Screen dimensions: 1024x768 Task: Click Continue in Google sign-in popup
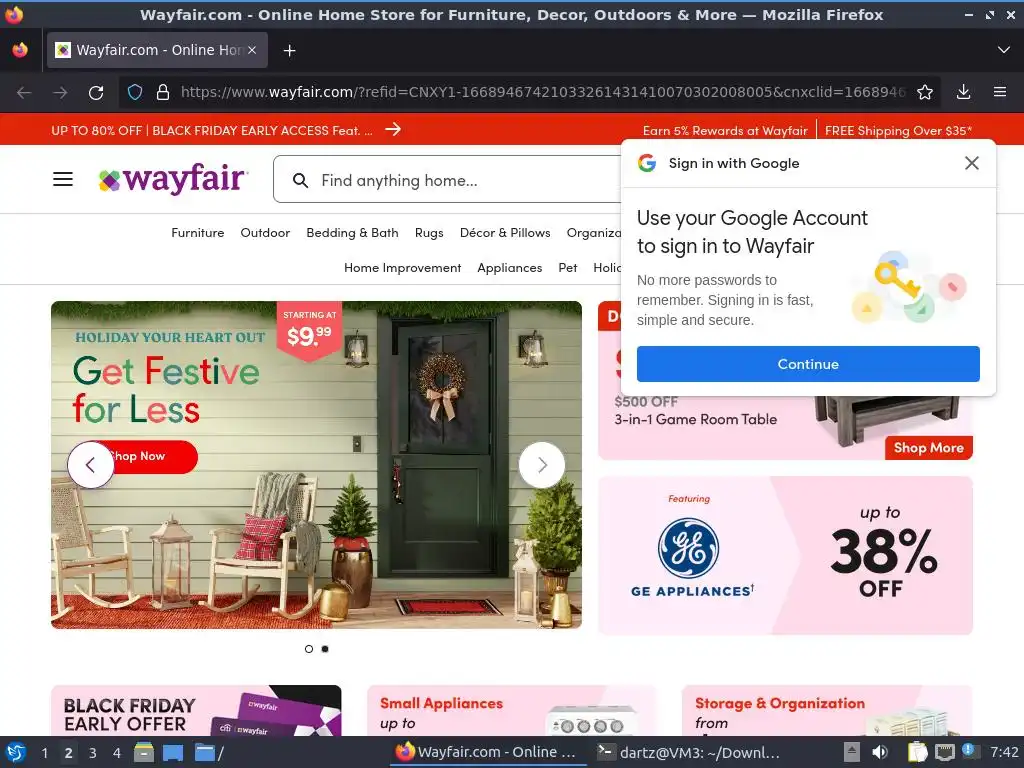coord(808,364)
